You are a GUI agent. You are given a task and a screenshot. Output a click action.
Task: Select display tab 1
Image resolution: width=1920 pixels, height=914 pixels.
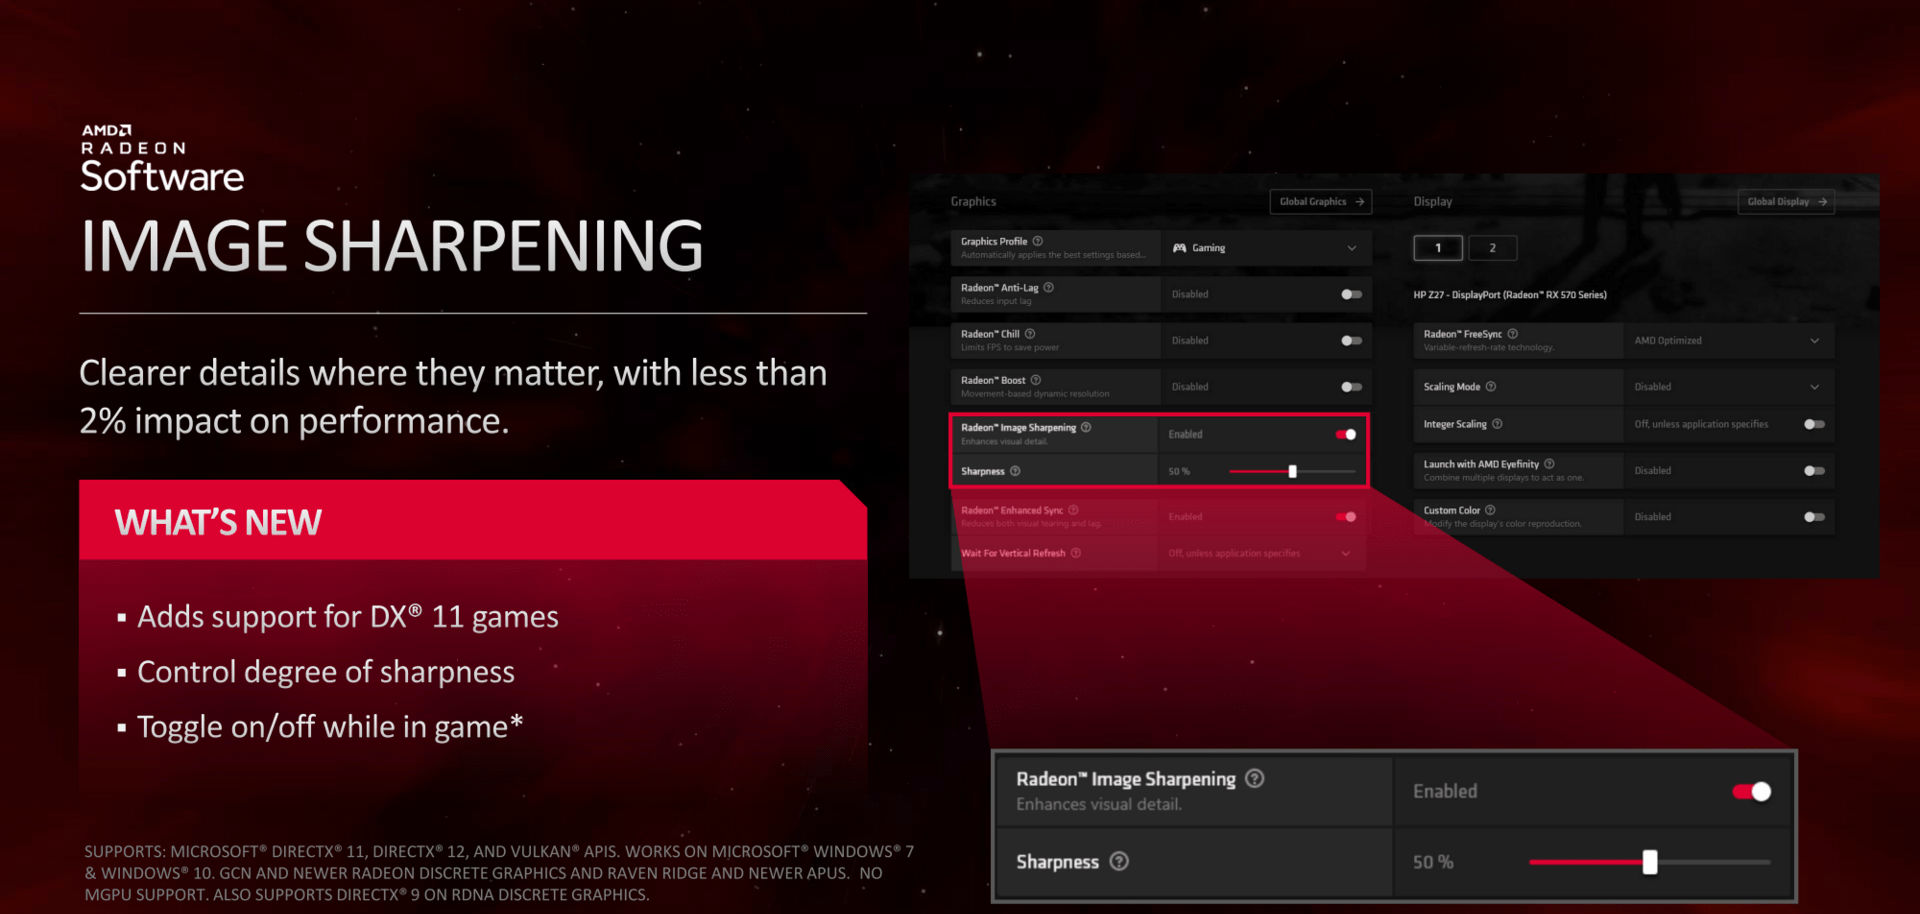[1438, 248]
